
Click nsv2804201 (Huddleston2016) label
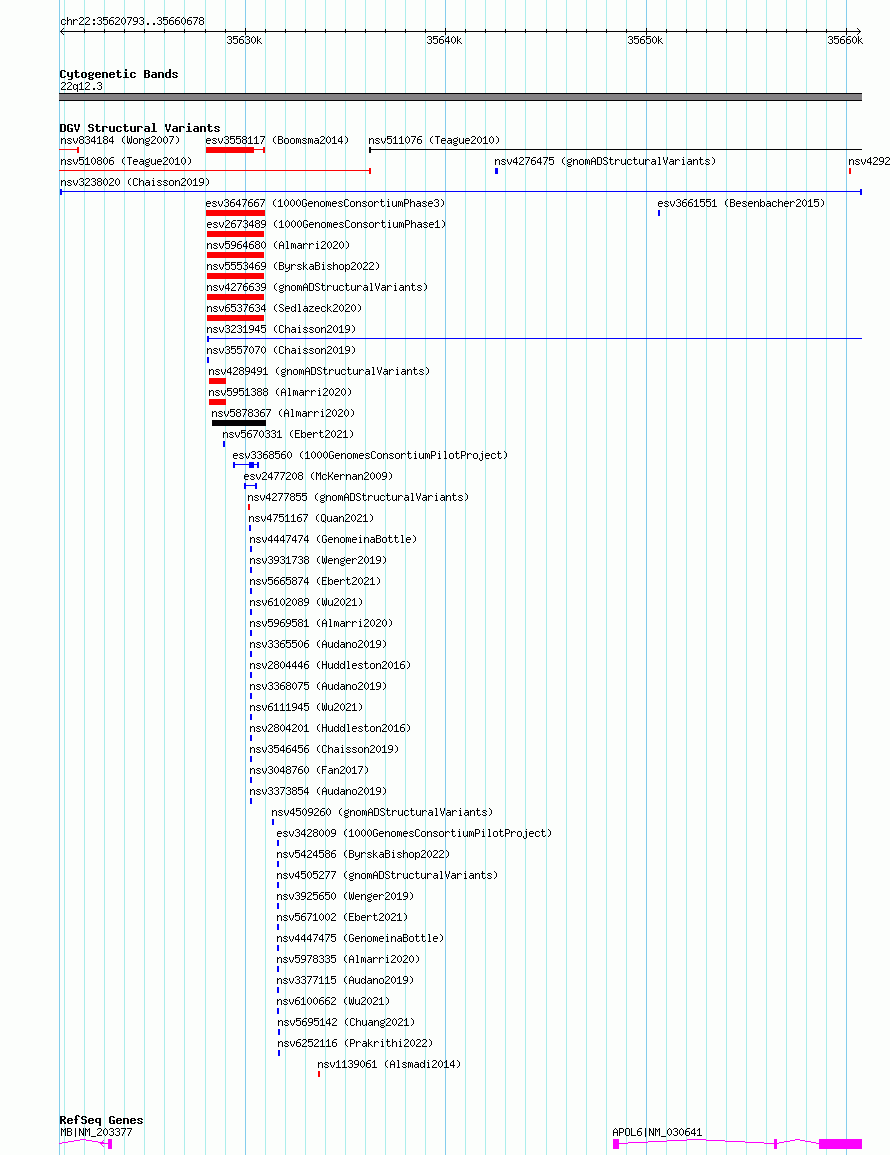click(330, 729)
